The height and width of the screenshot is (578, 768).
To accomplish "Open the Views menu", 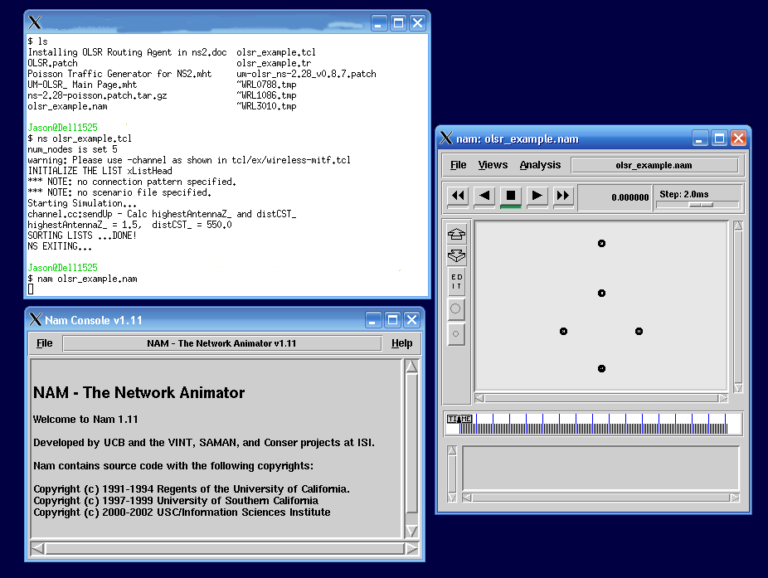I will (493, 165).
